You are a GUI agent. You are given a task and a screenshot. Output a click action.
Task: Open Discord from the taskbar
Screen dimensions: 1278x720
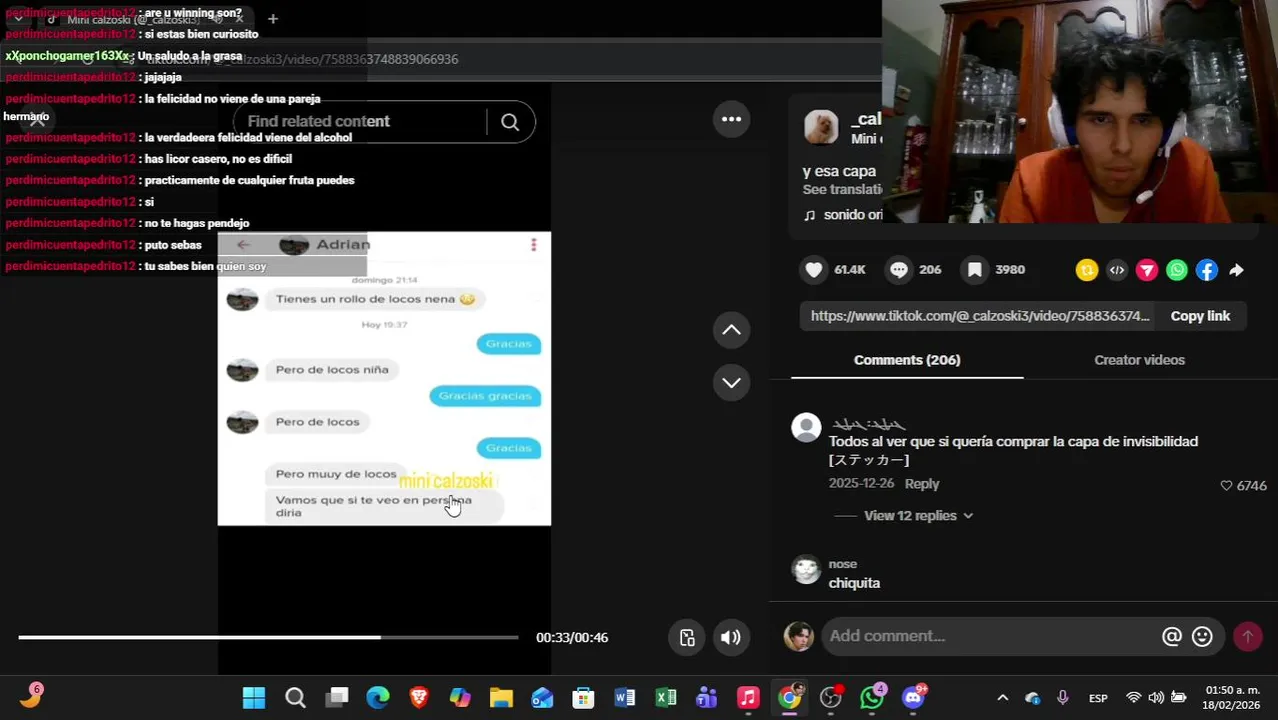[x=913, y=698]
